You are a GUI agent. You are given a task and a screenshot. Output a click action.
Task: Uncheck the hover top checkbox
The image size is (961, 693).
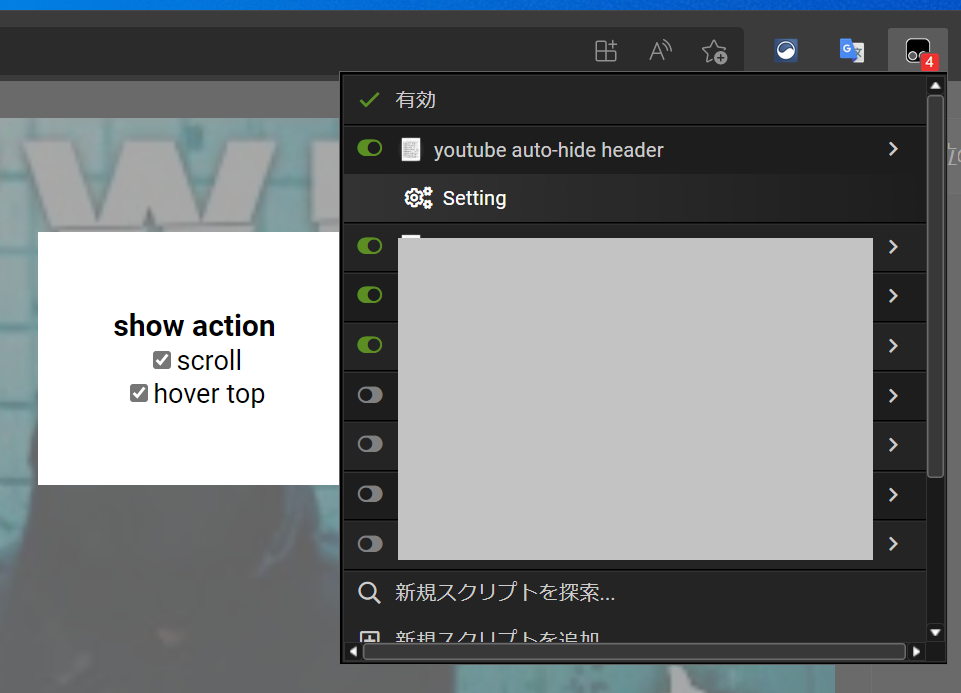coord(139,393)
